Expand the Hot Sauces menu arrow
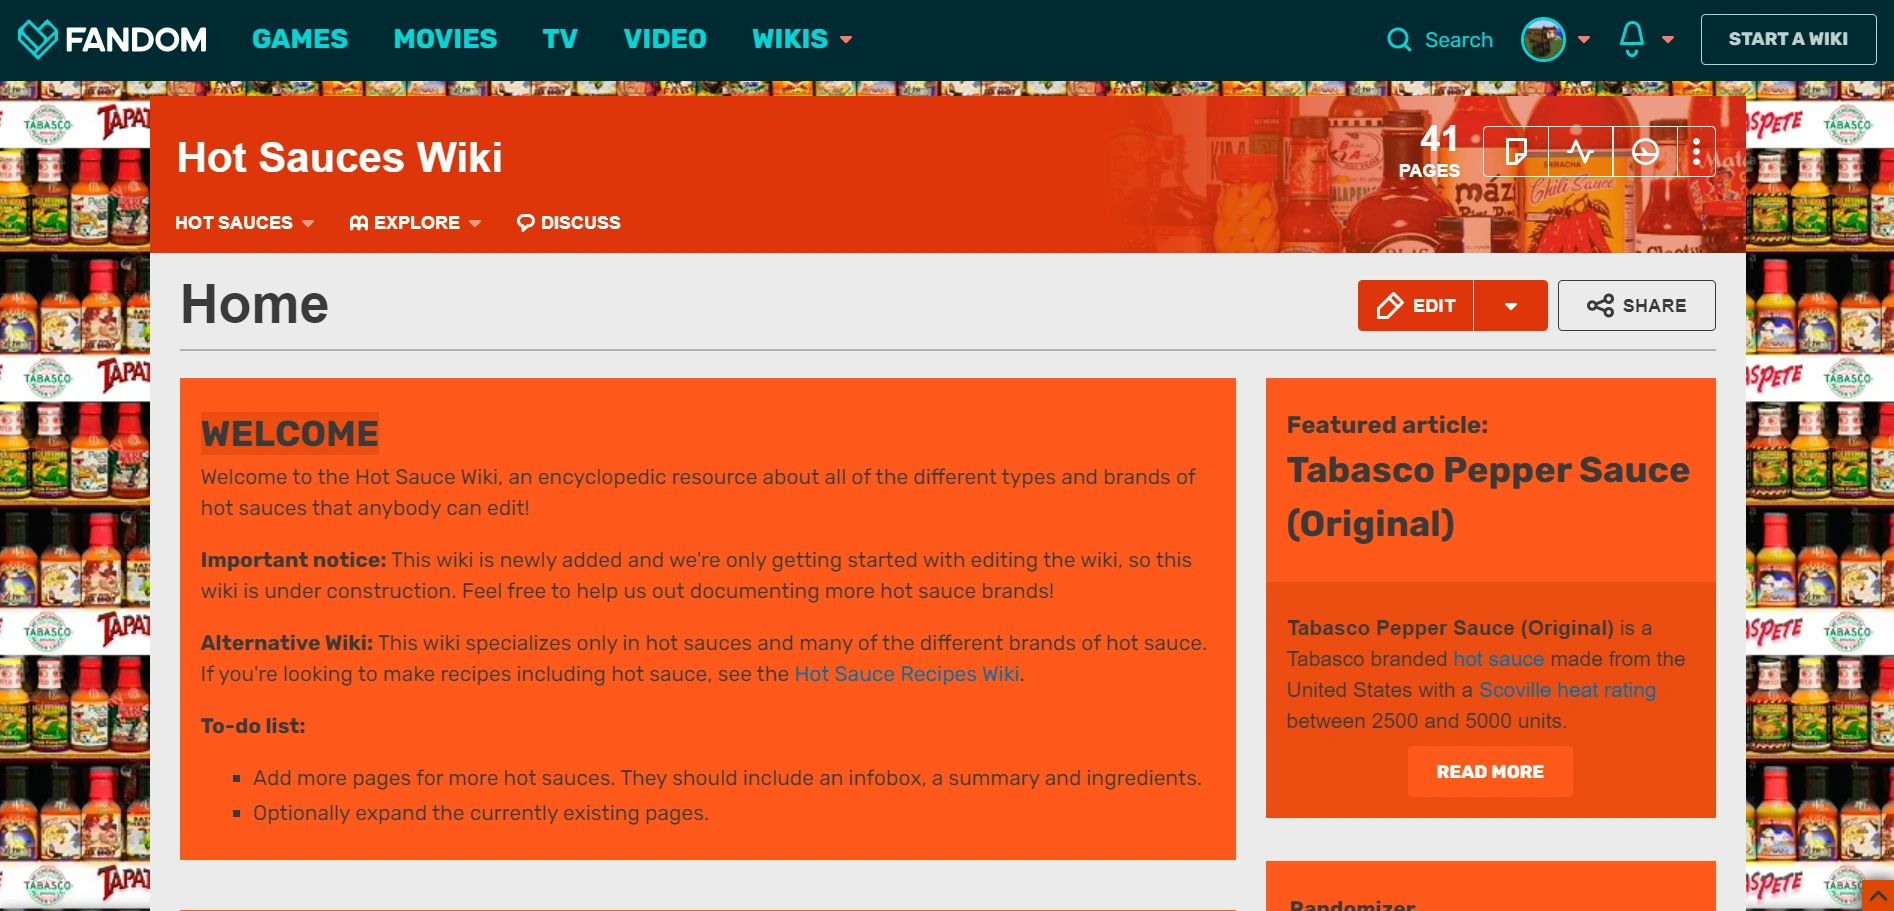This screenshot has height=911, width=1894. click(x=308, y=224)
